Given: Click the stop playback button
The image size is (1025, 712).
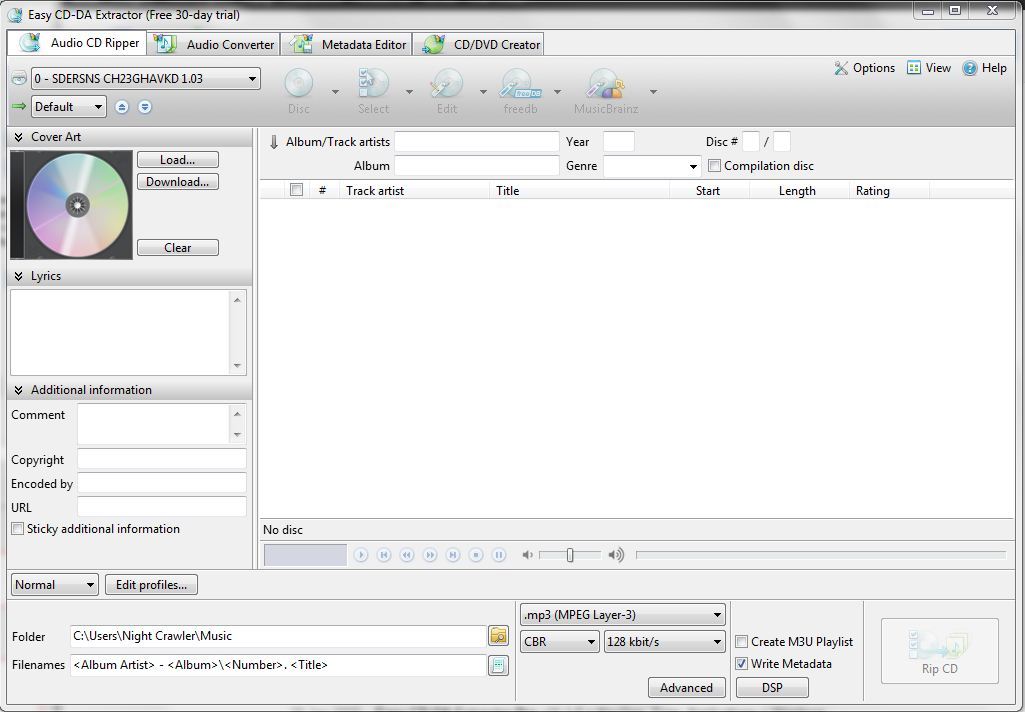Looking at the screenshot, I should [476, 555].
